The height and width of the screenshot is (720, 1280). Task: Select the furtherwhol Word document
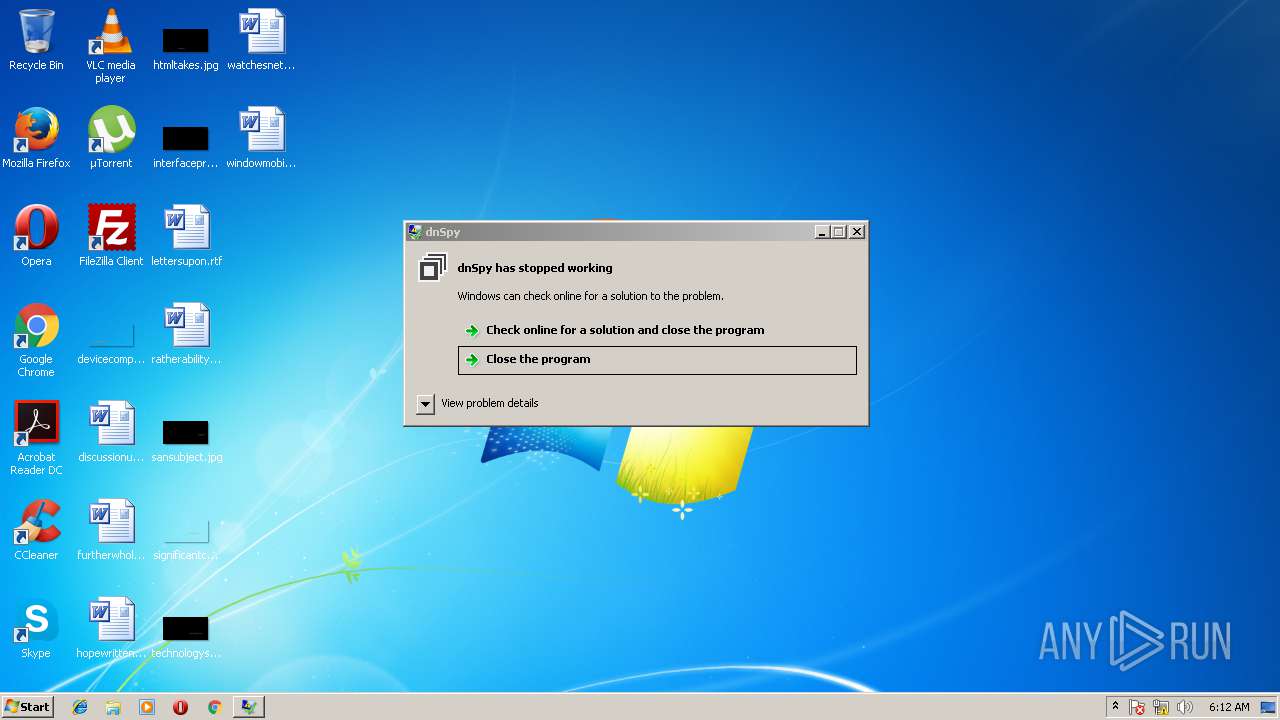[111, 530]
